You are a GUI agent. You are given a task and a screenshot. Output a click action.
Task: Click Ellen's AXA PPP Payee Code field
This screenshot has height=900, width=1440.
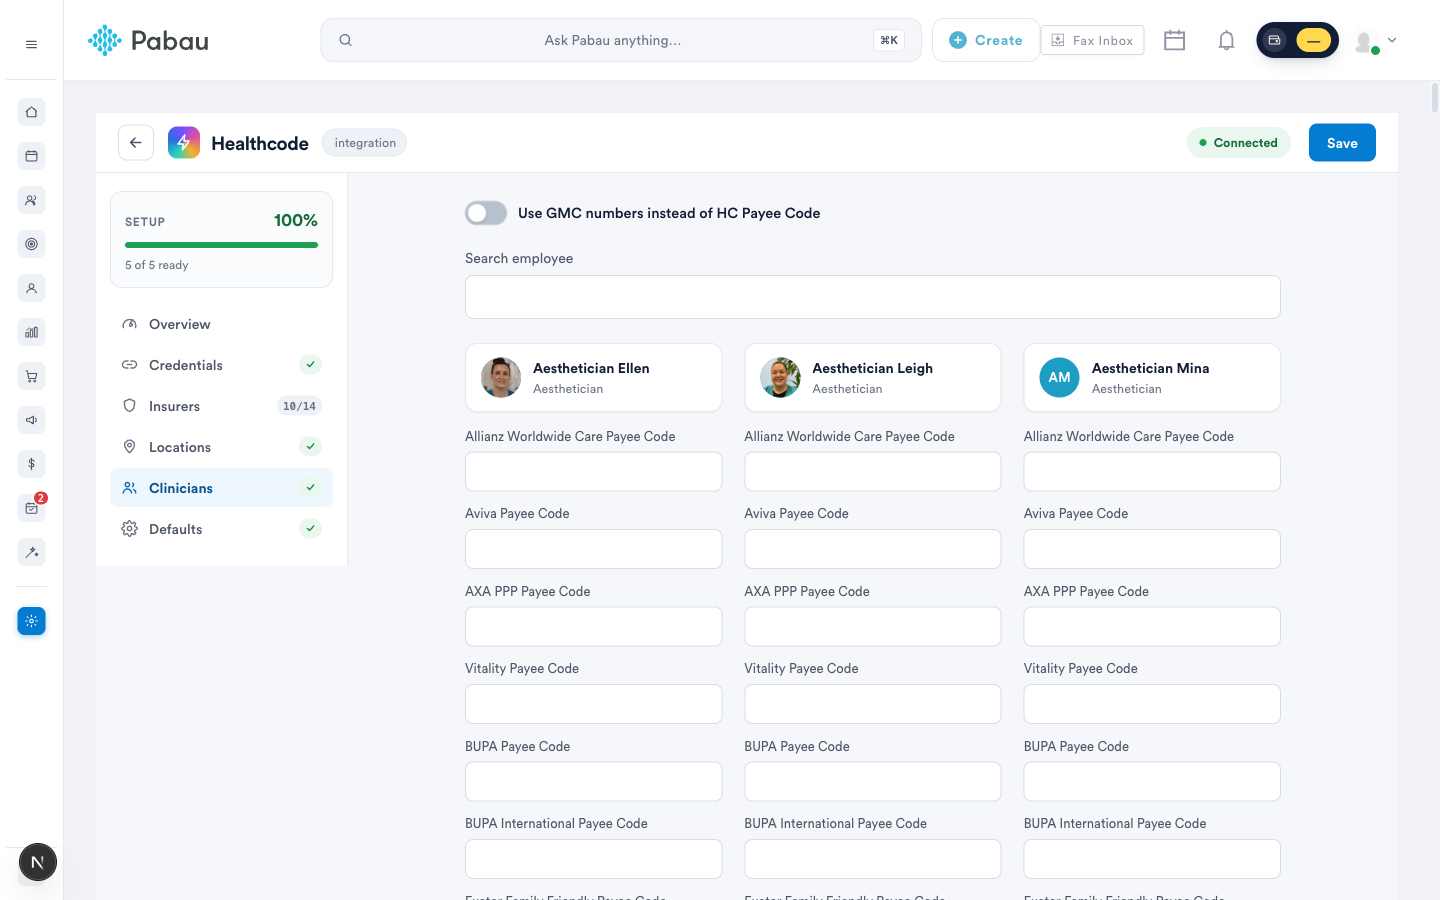click(x=594, y=626)
